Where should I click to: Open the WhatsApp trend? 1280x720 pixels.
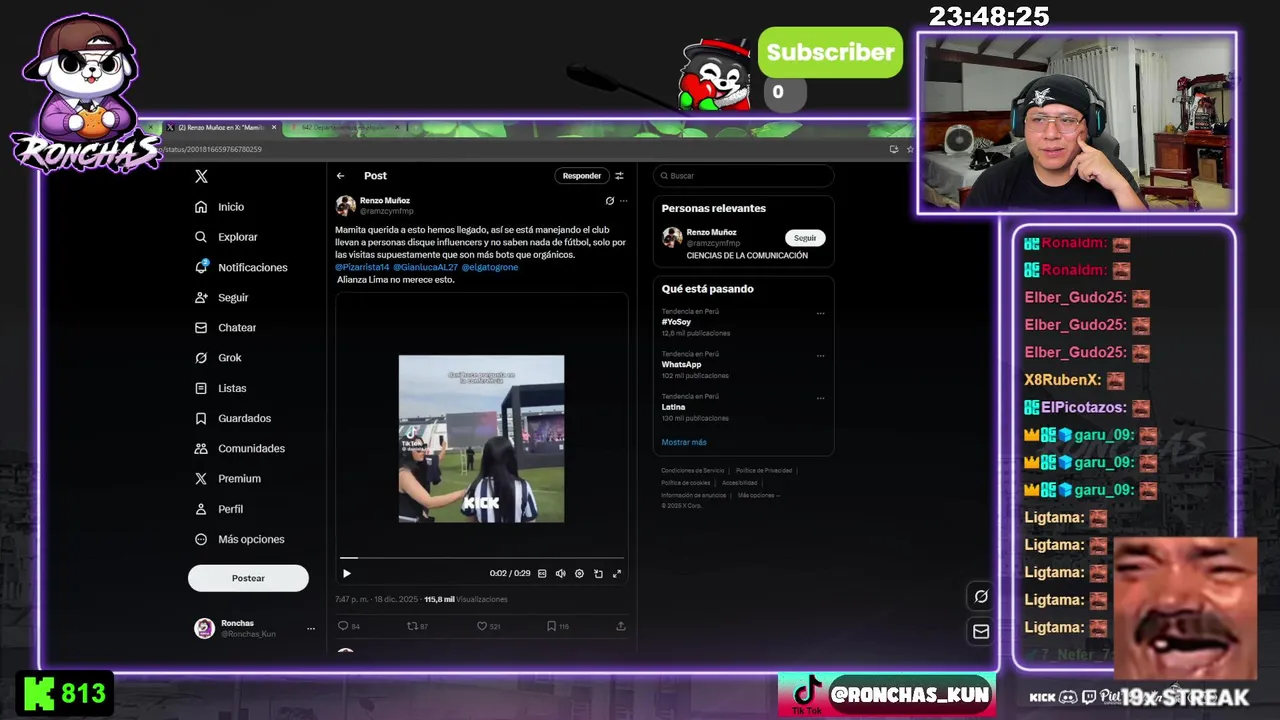[681, 364]
